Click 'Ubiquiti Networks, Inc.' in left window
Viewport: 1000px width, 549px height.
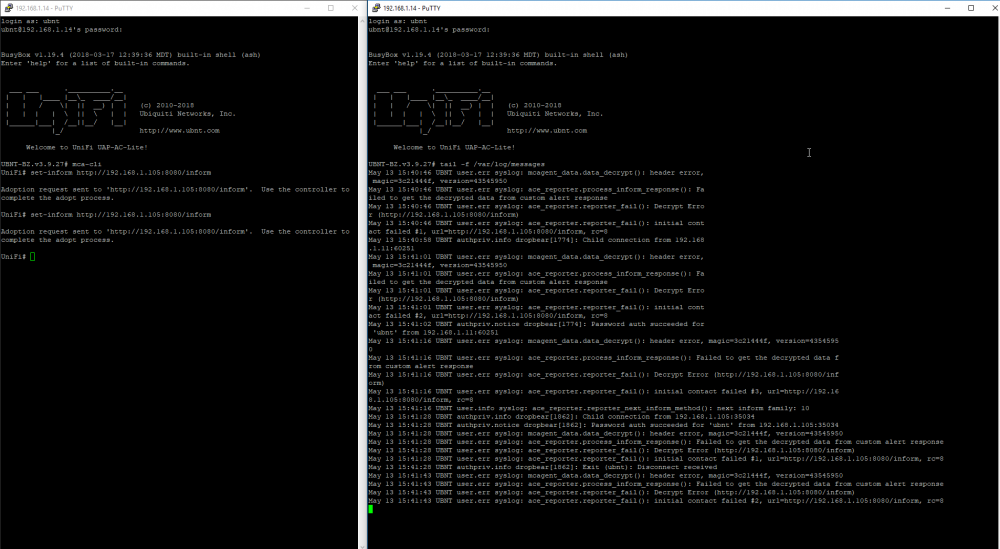click(x=188, y=113)
